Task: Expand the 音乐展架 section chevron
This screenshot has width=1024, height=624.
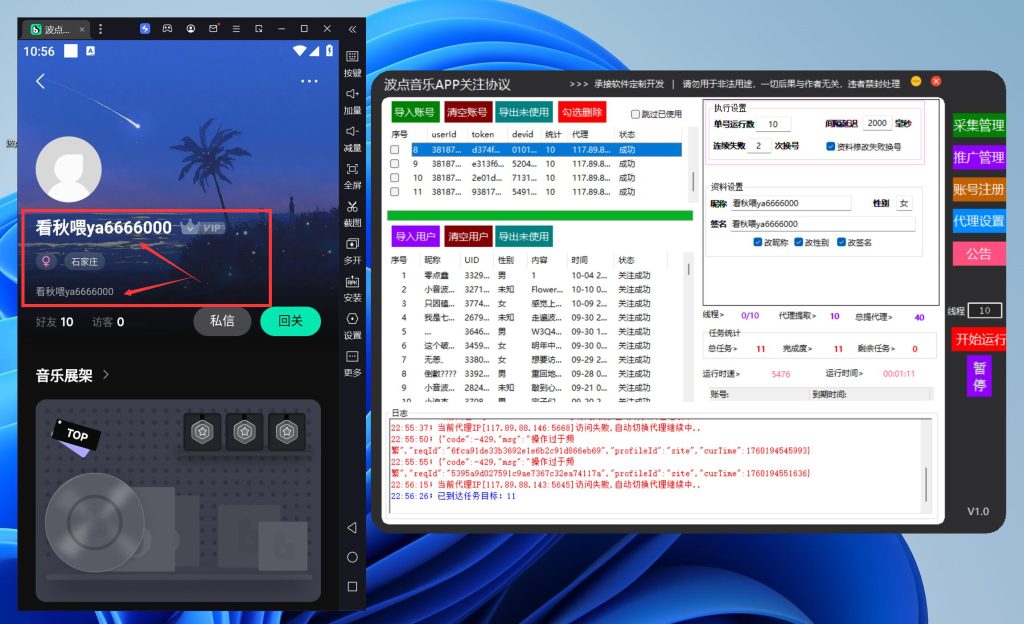Action: (106, 376)
